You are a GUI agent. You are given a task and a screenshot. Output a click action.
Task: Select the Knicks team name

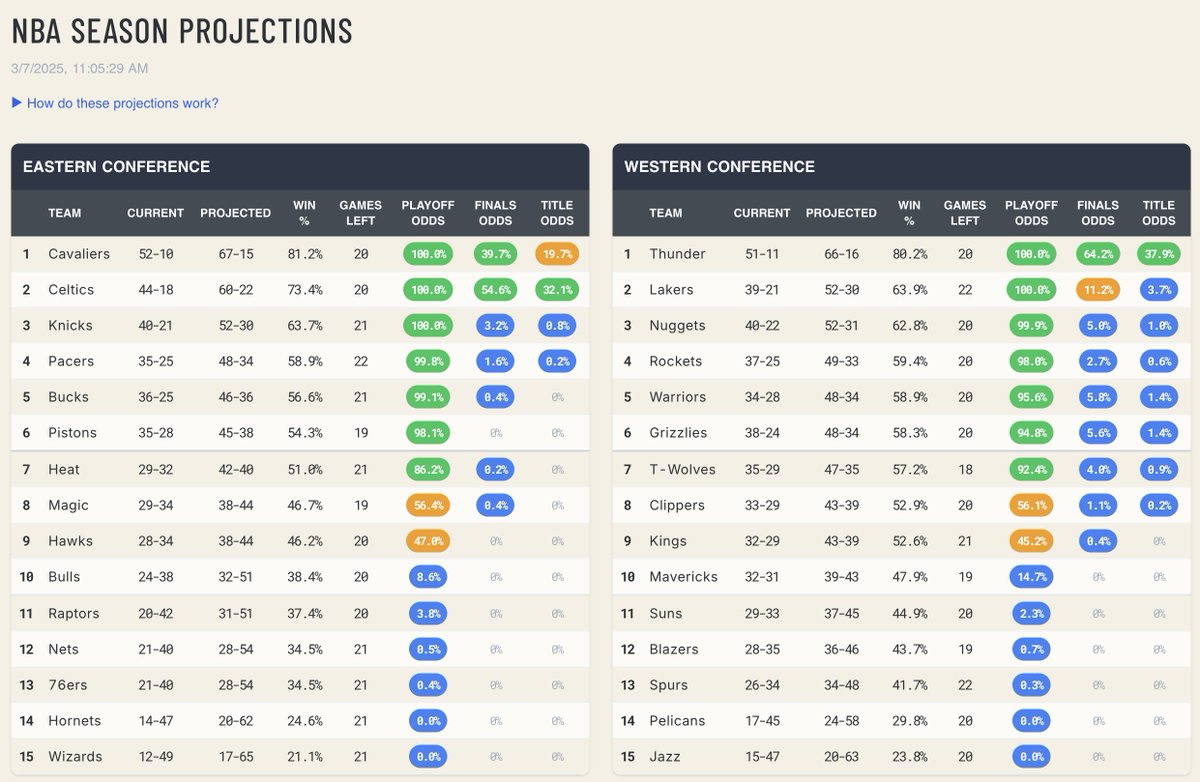(x=70, y=326)
